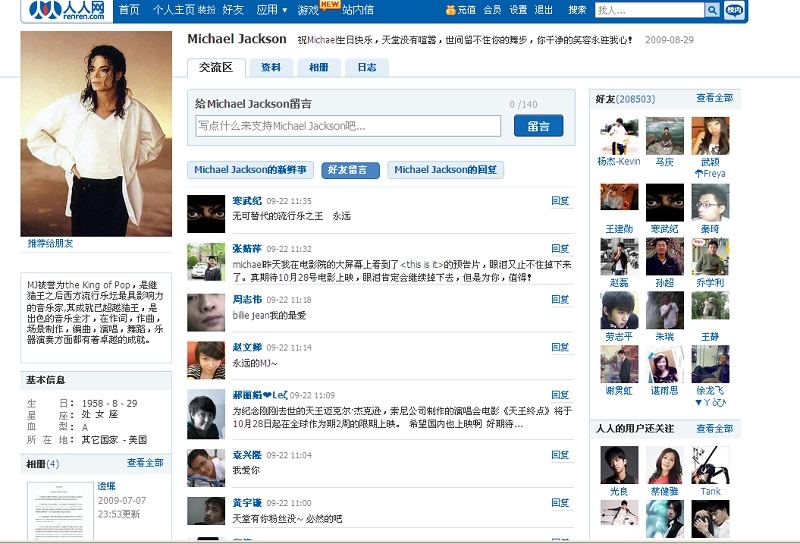Open friend 赵磊's avatar
The width and height of the screenshot is (800, 544).
coord(619,257)
